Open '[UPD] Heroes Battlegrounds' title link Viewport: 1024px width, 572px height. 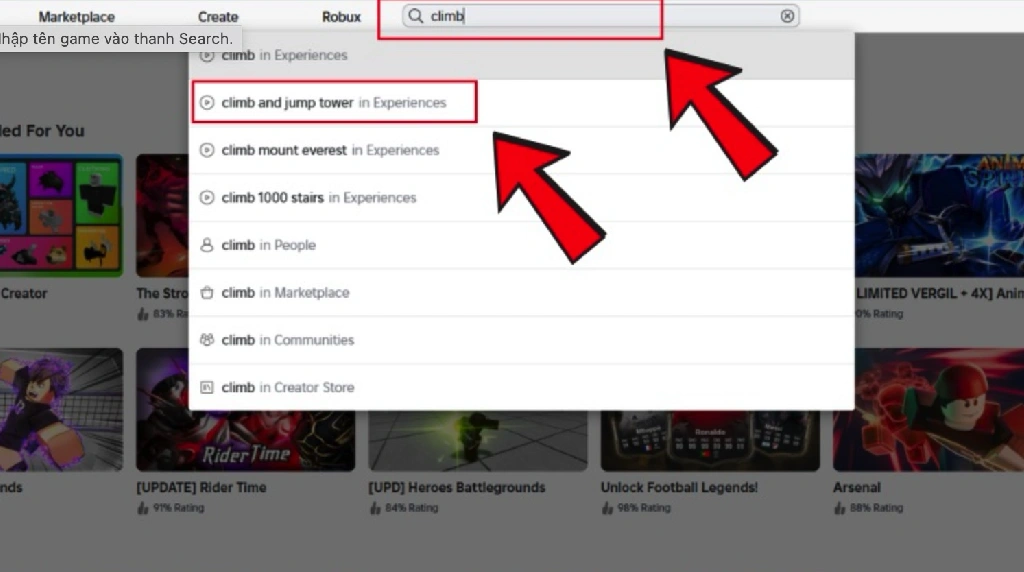coord(456,487)
